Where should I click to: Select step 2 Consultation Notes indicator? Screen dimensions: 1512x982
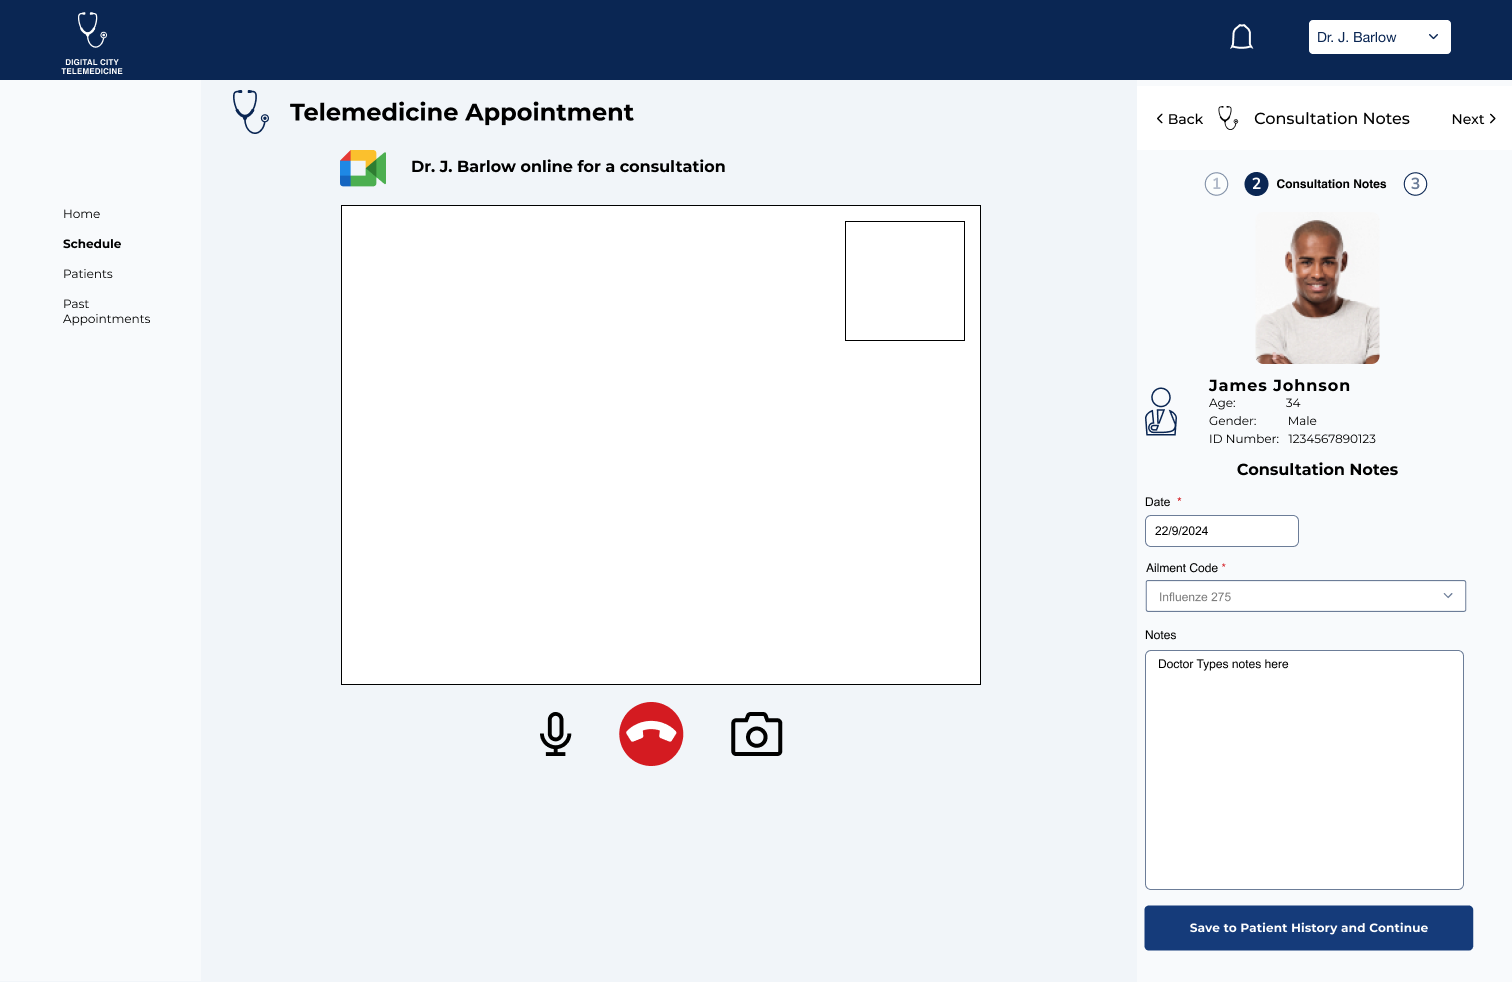[x=1256, y=184]
